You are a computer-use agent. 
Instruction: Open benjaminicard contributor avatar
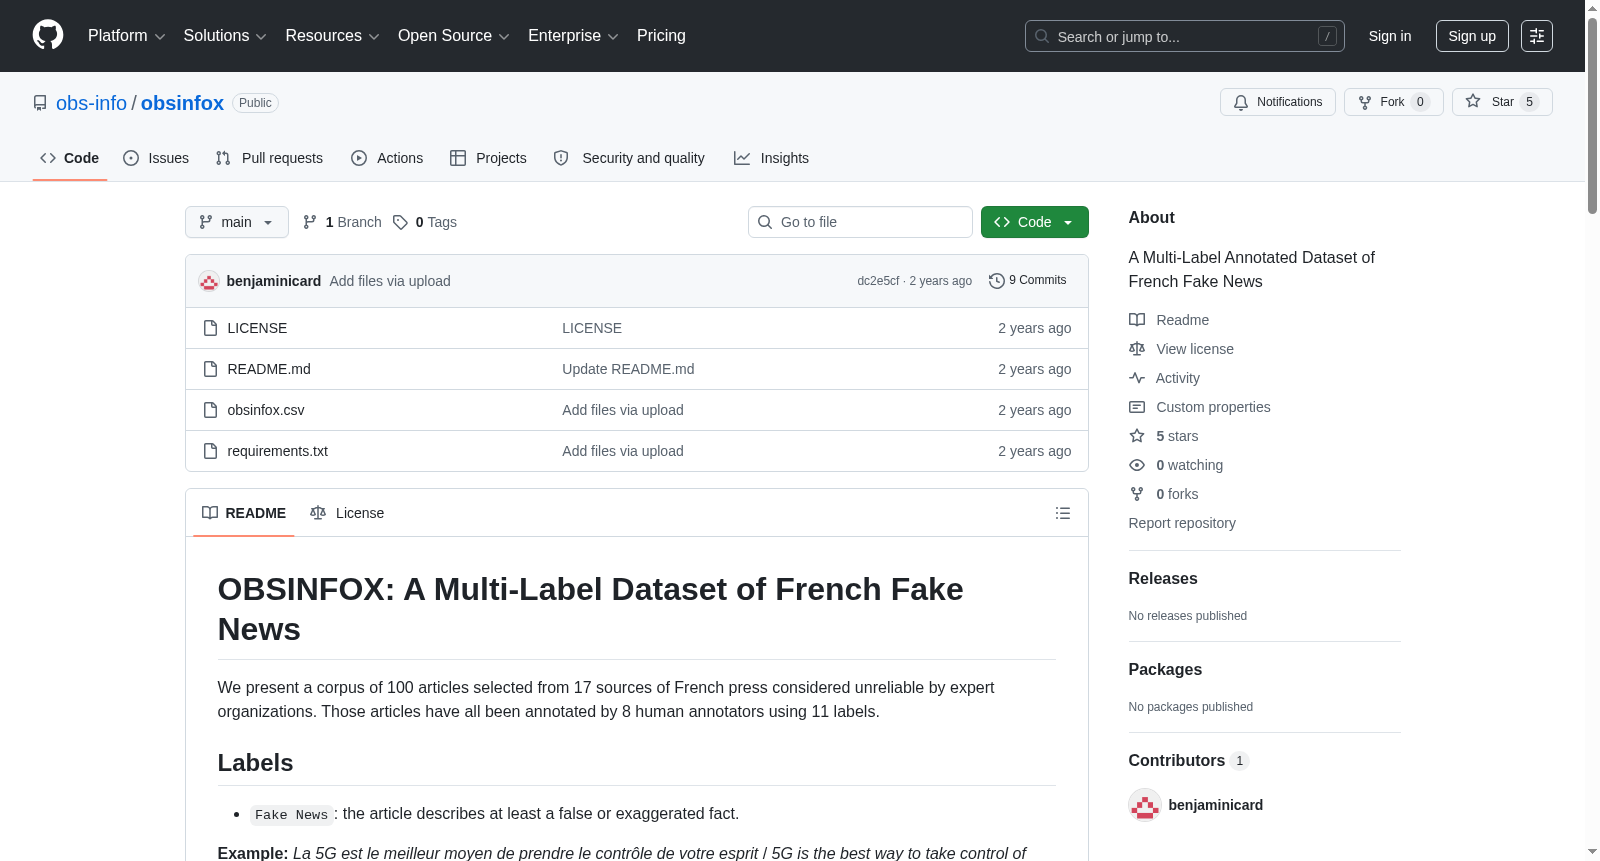point(1145,805)
